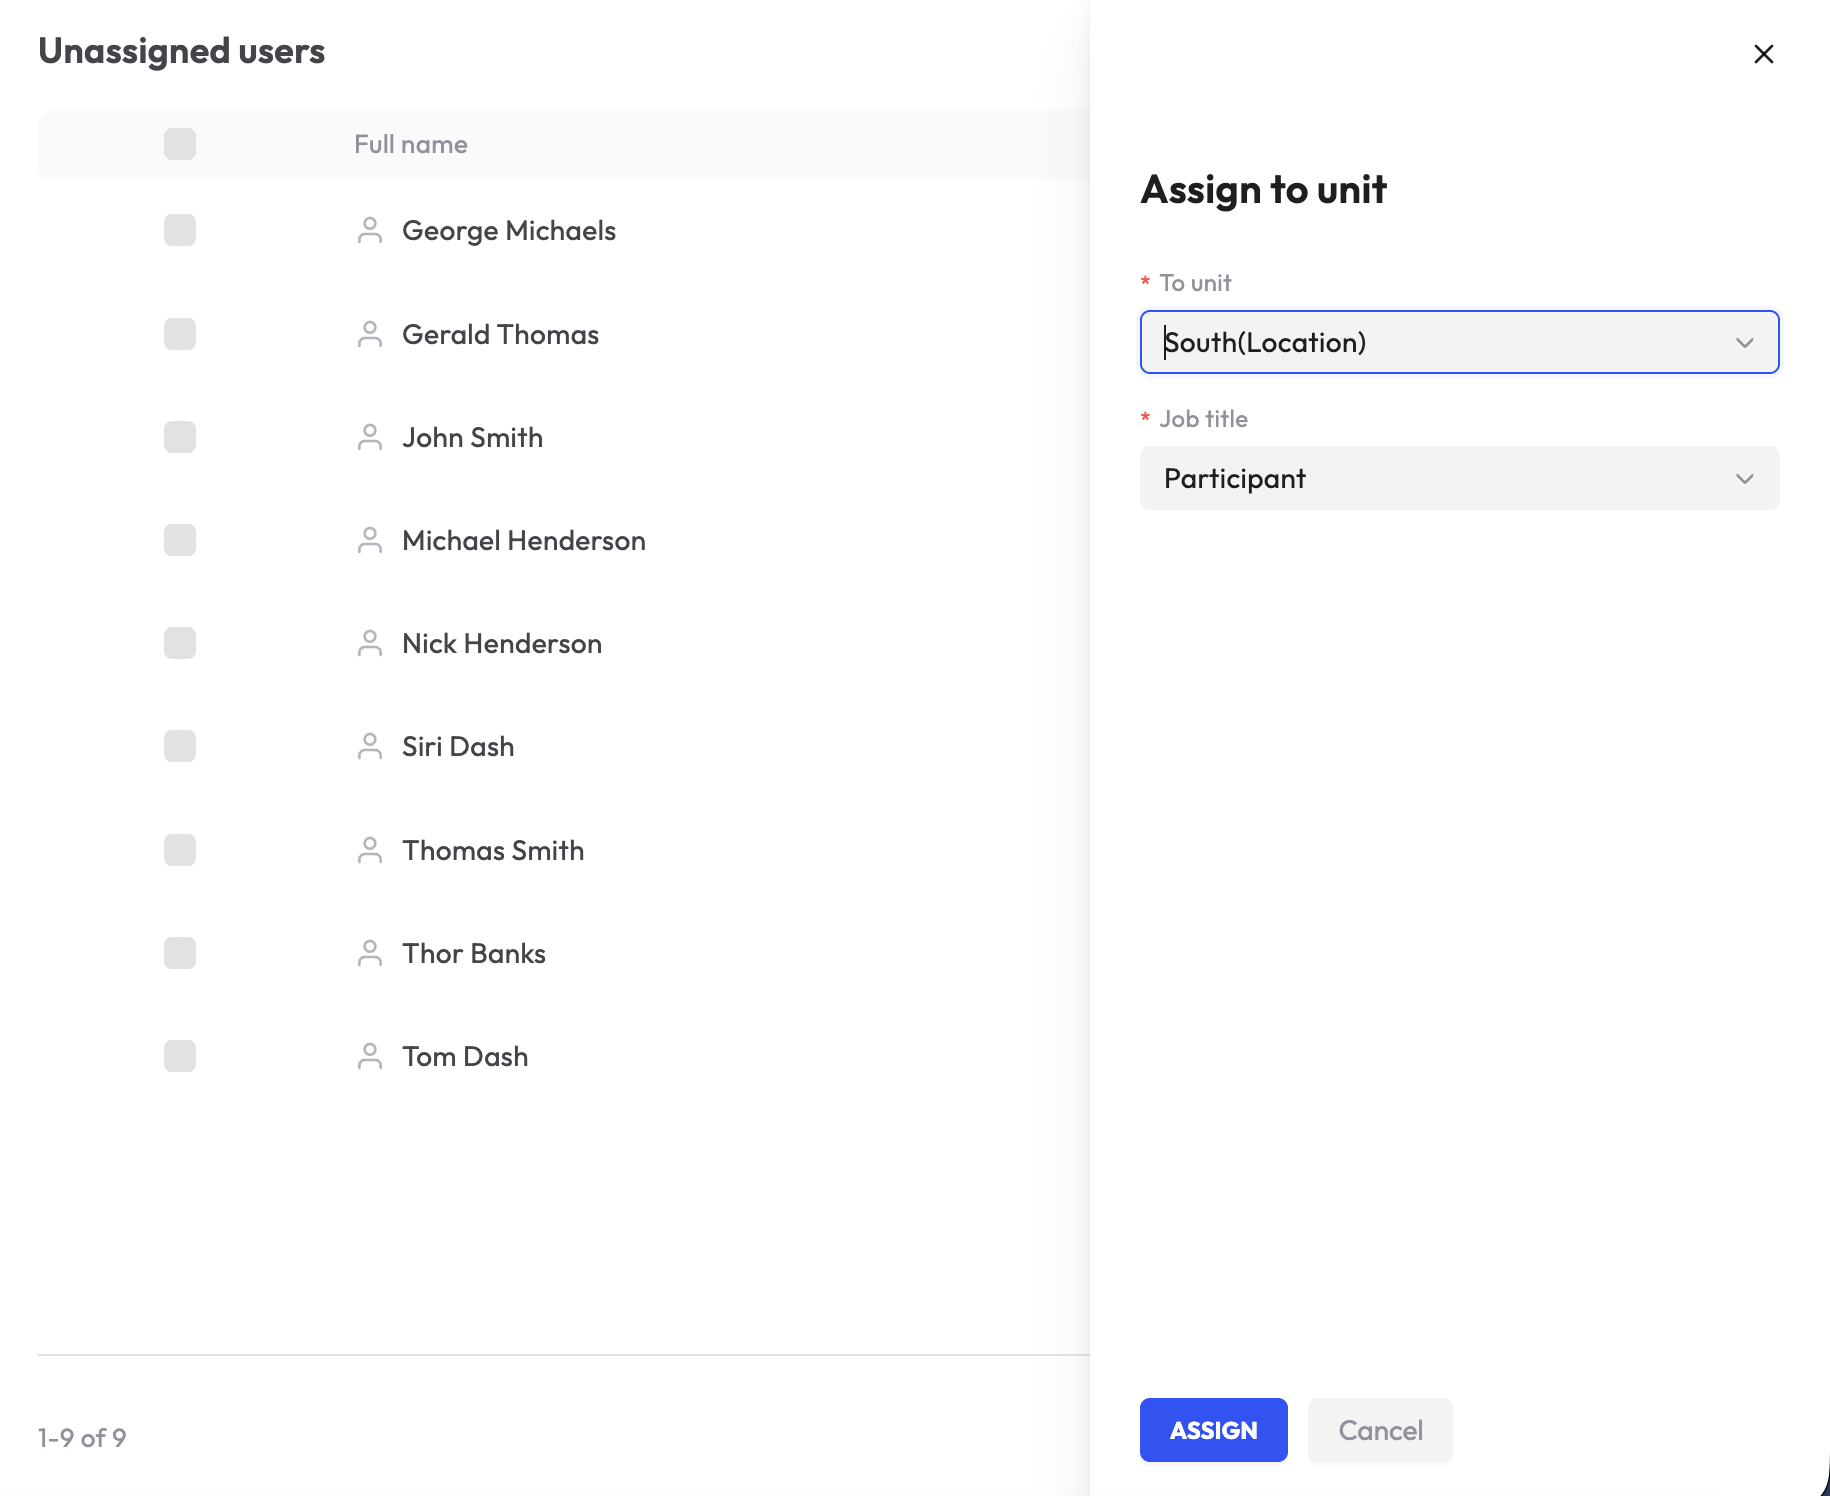Tick the Michael Henderson checkbox
Screen dimensions: 1830x1496
(x=180, y=540)
